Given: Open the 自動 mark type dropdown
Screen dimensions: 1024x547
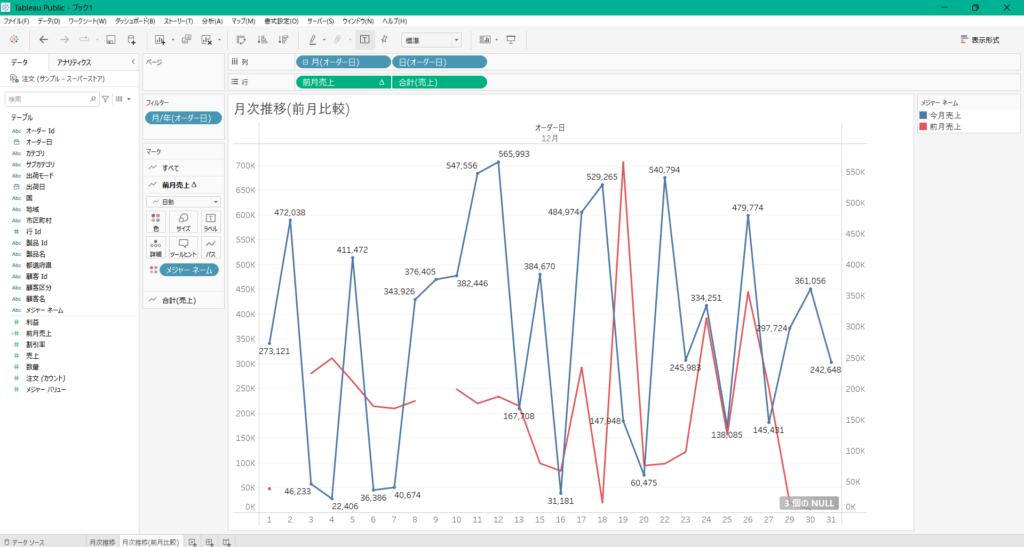Looking at the screenshot, I should 184,202.
